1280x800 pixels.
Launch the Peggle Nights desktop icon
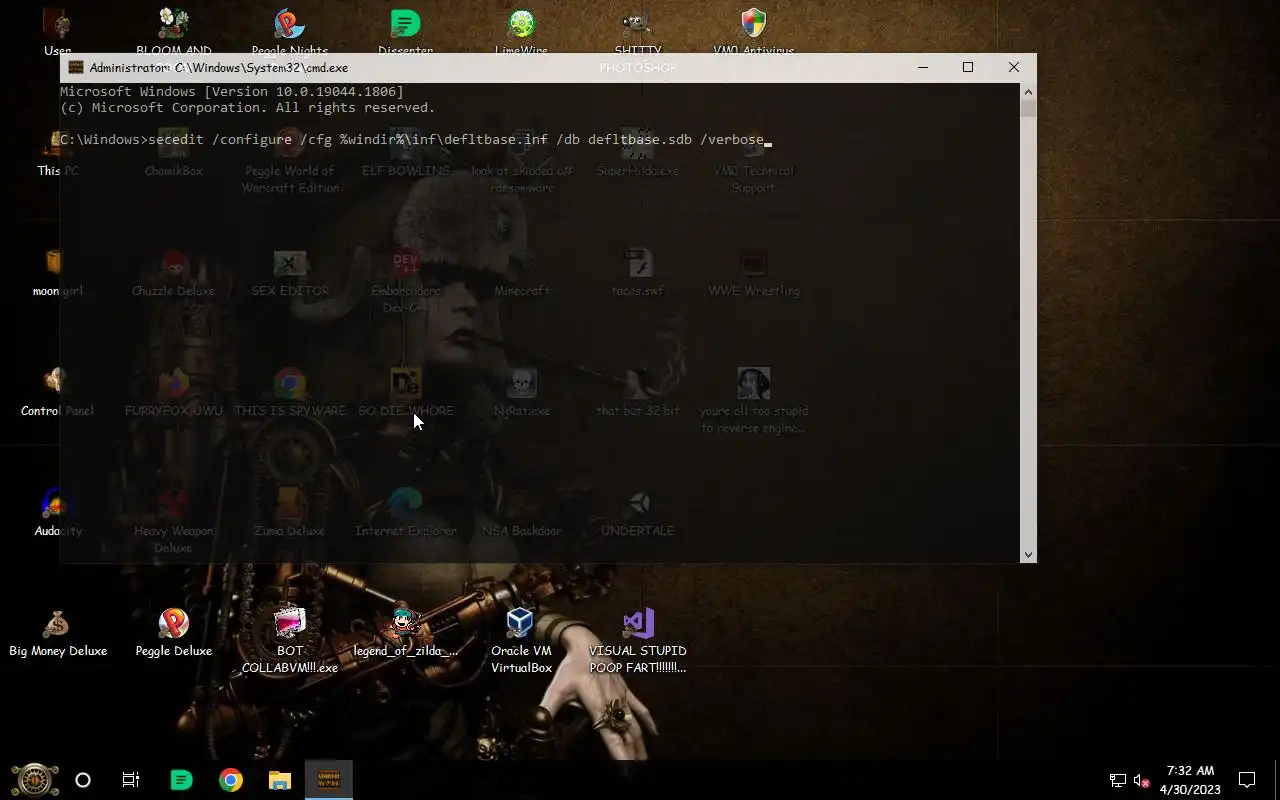coord(290,30)
